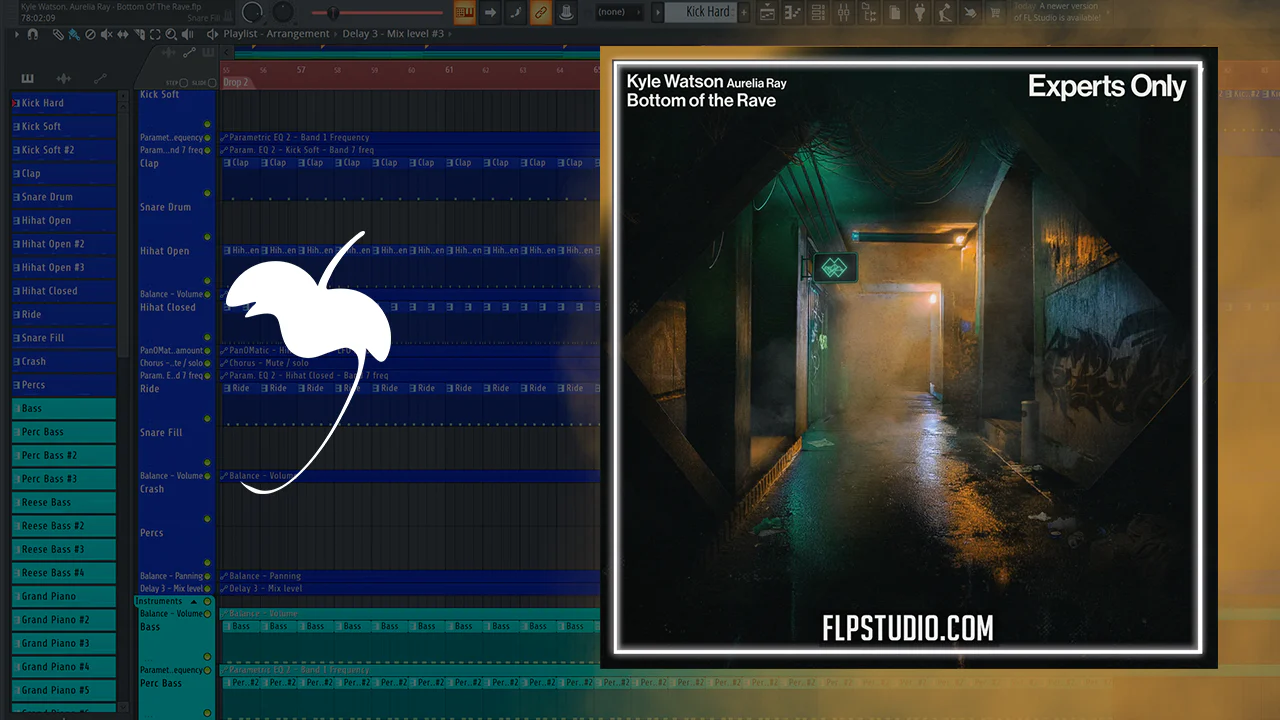This screenshot has width=1280, height=720.
Task: Toggle the STEP checkbox
Action: [183, 83]
